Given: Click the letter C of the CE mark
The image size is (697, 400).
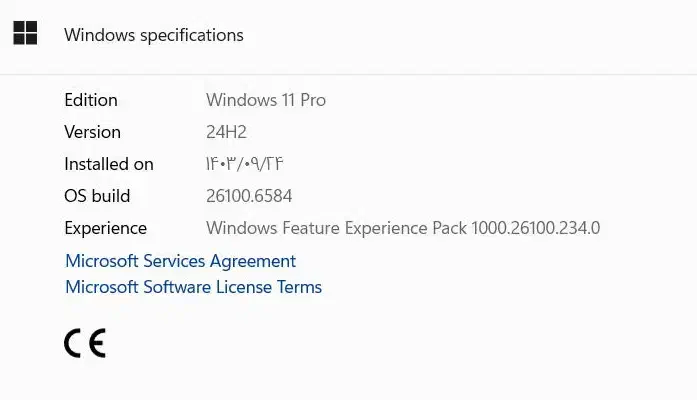Looking at the screenshot, I should [x=73, y=343].
